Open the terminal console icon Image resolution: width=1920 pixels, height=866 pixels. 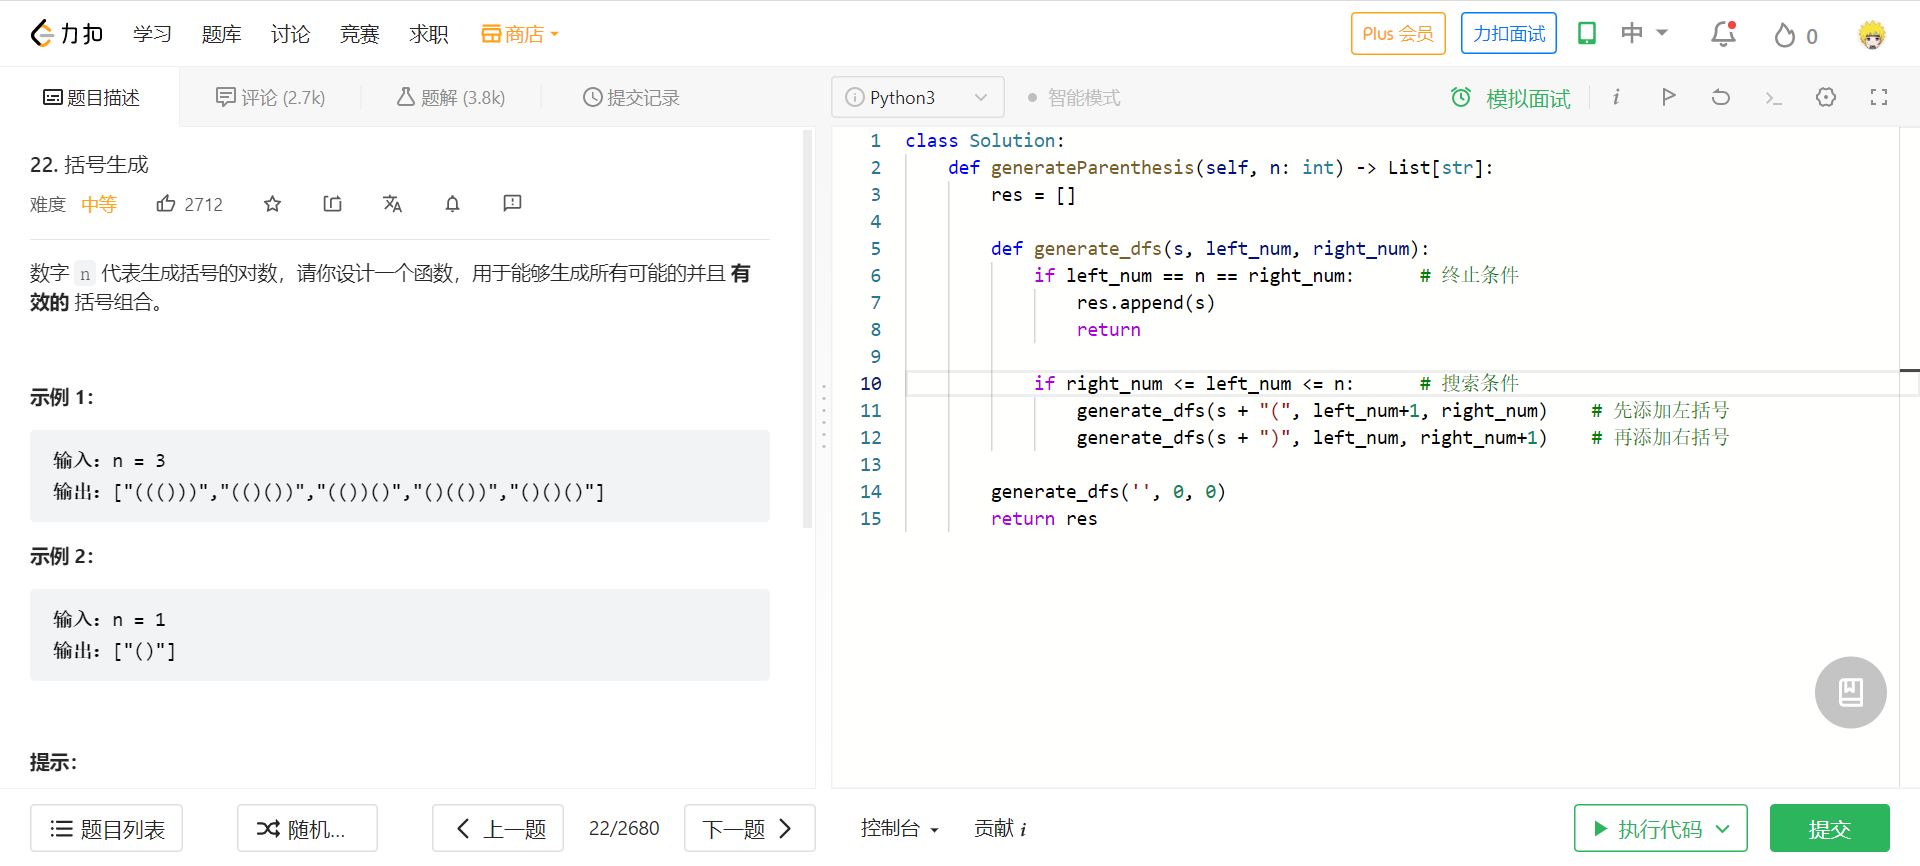pyautogui.click(x=1773, y=98)
